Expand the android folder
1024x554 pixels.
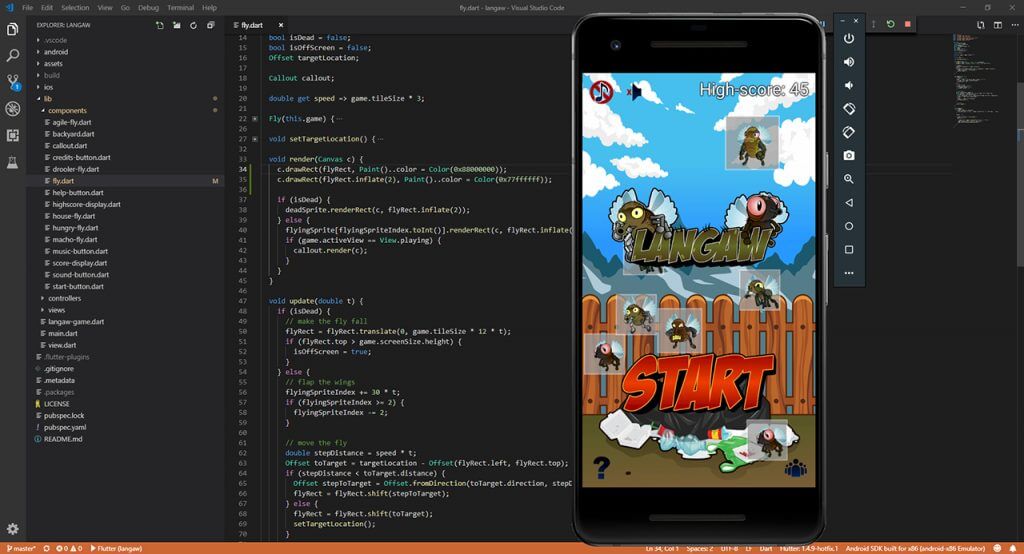pos(55,51)
